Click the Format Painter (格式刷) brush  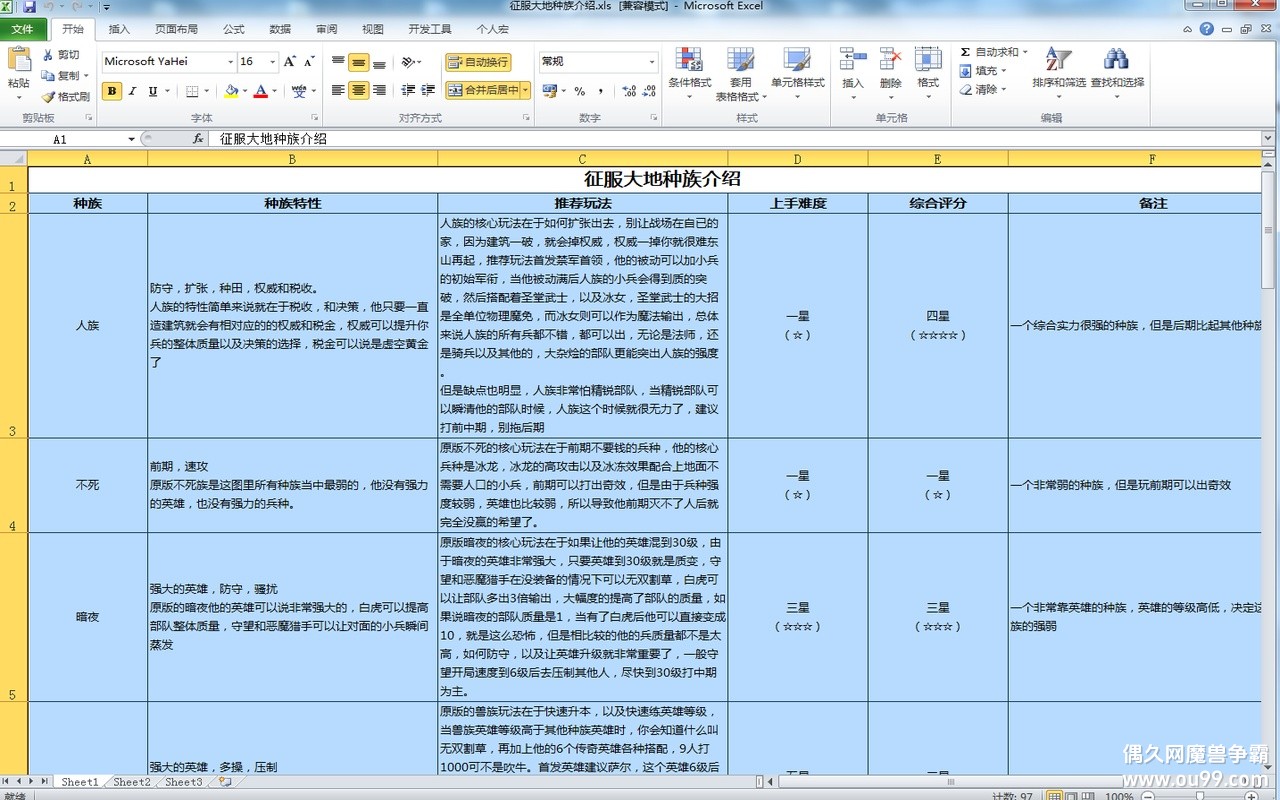[x=48, y=97]
